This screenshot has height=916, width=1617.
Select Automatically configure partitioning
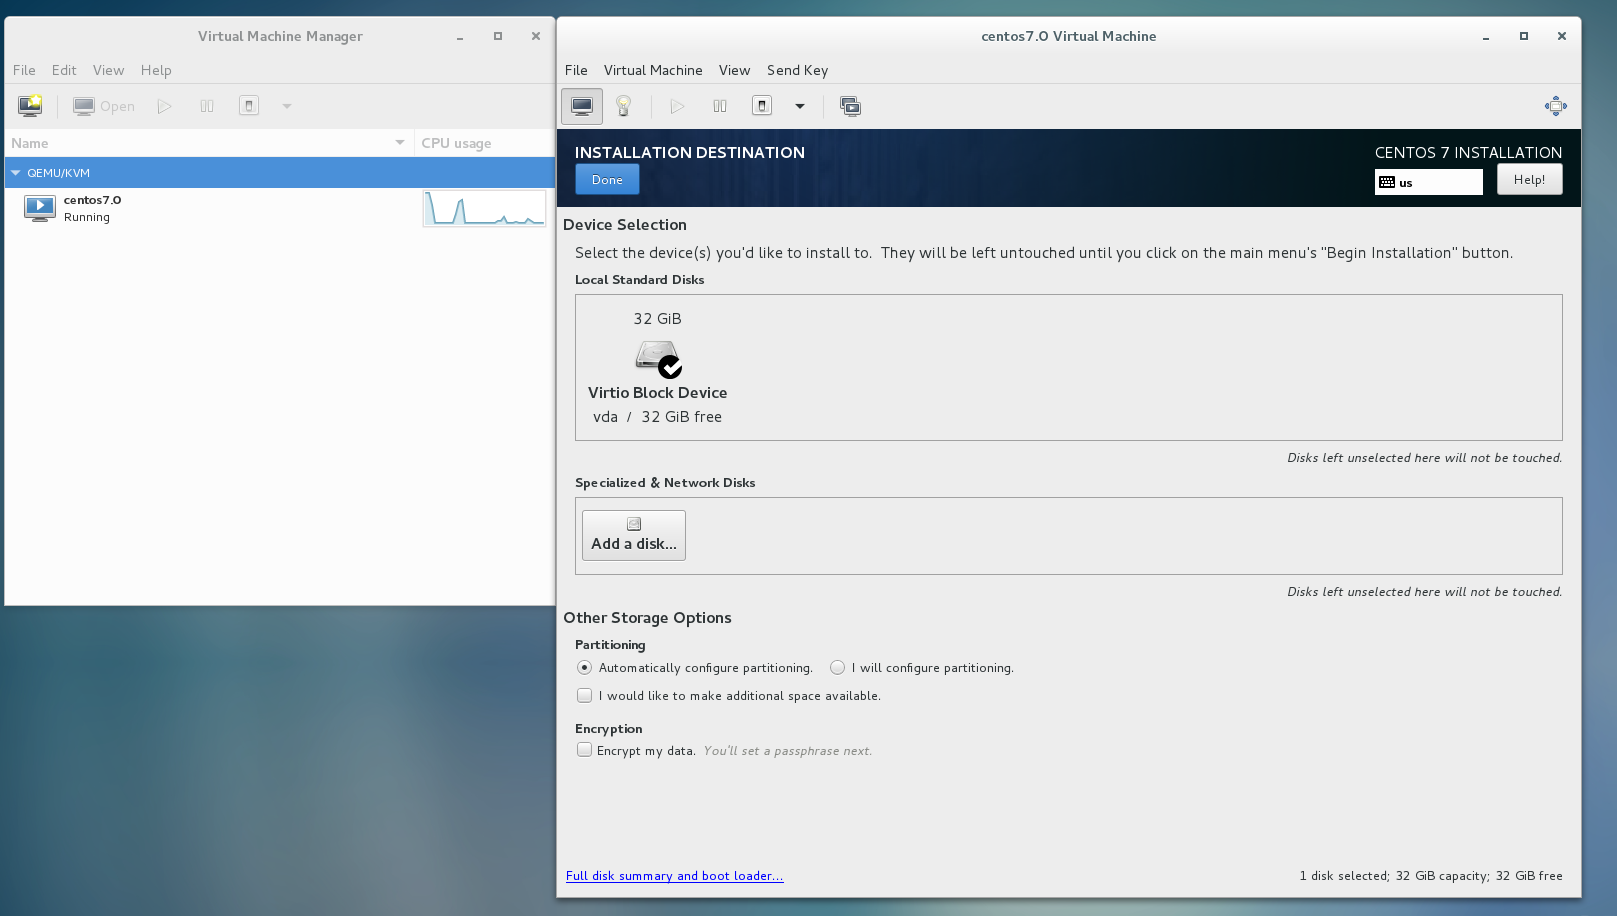(585, 668)
